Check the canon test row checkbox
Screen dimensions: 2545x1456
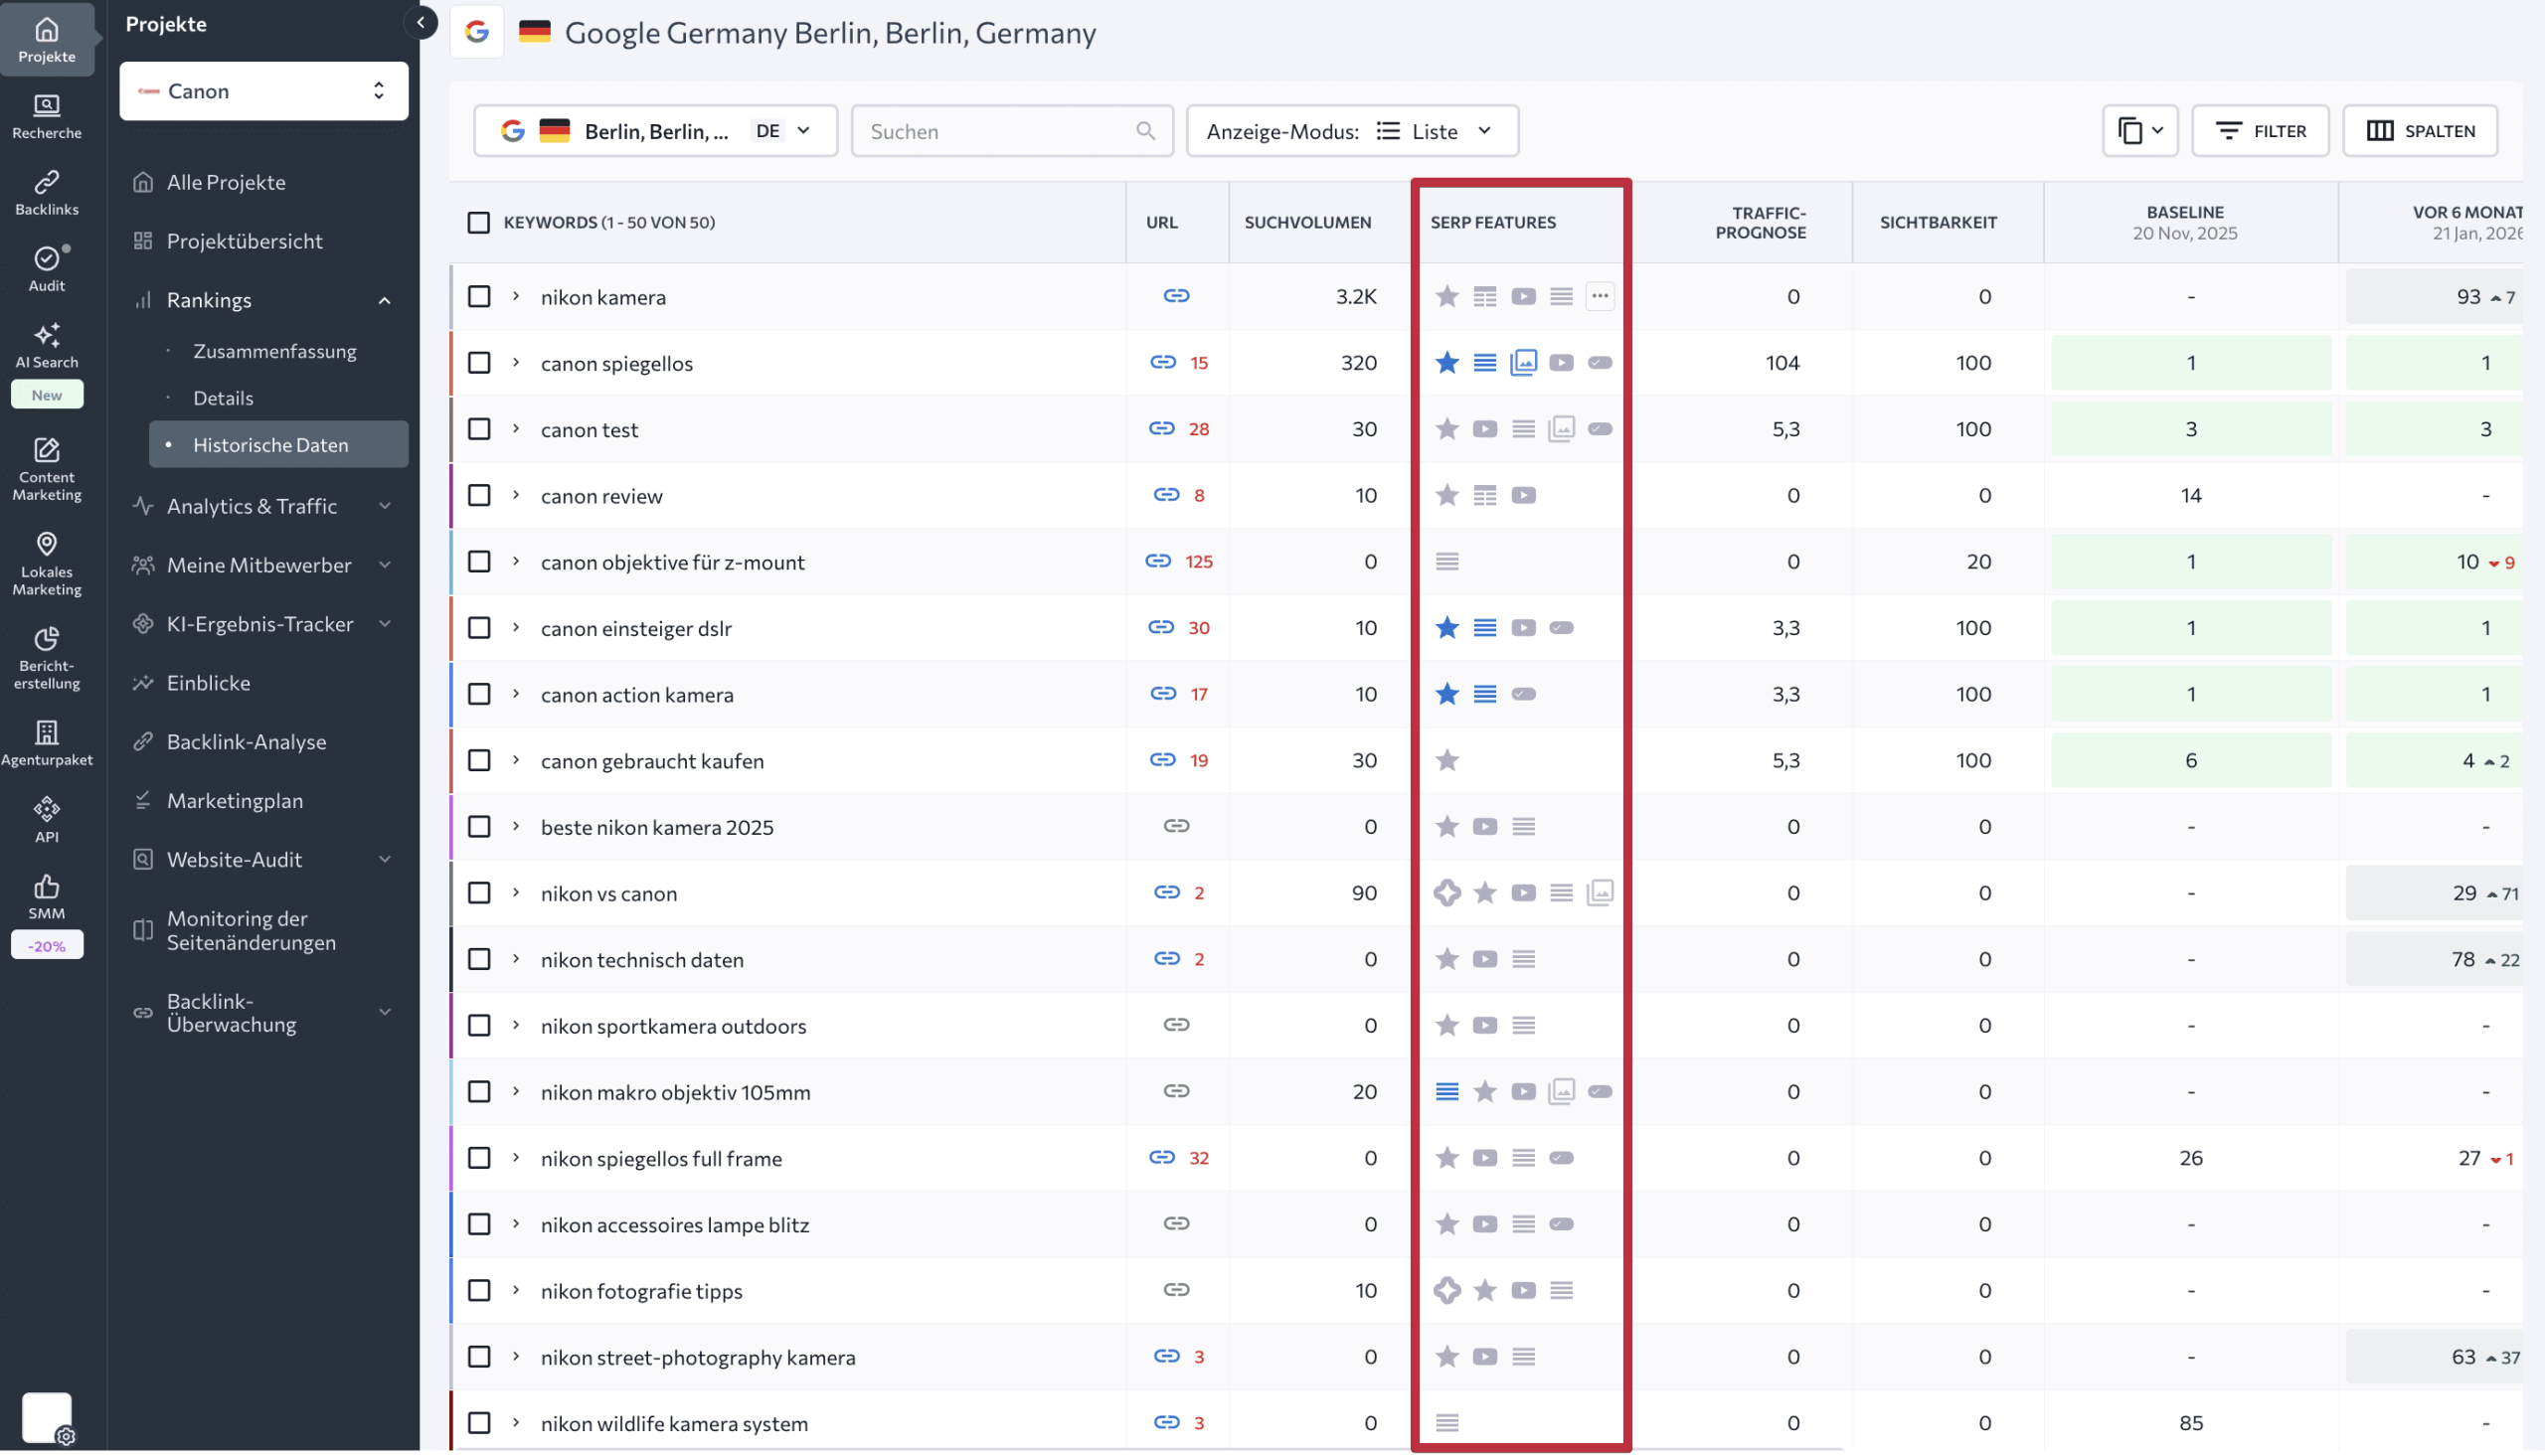[479, 429]
